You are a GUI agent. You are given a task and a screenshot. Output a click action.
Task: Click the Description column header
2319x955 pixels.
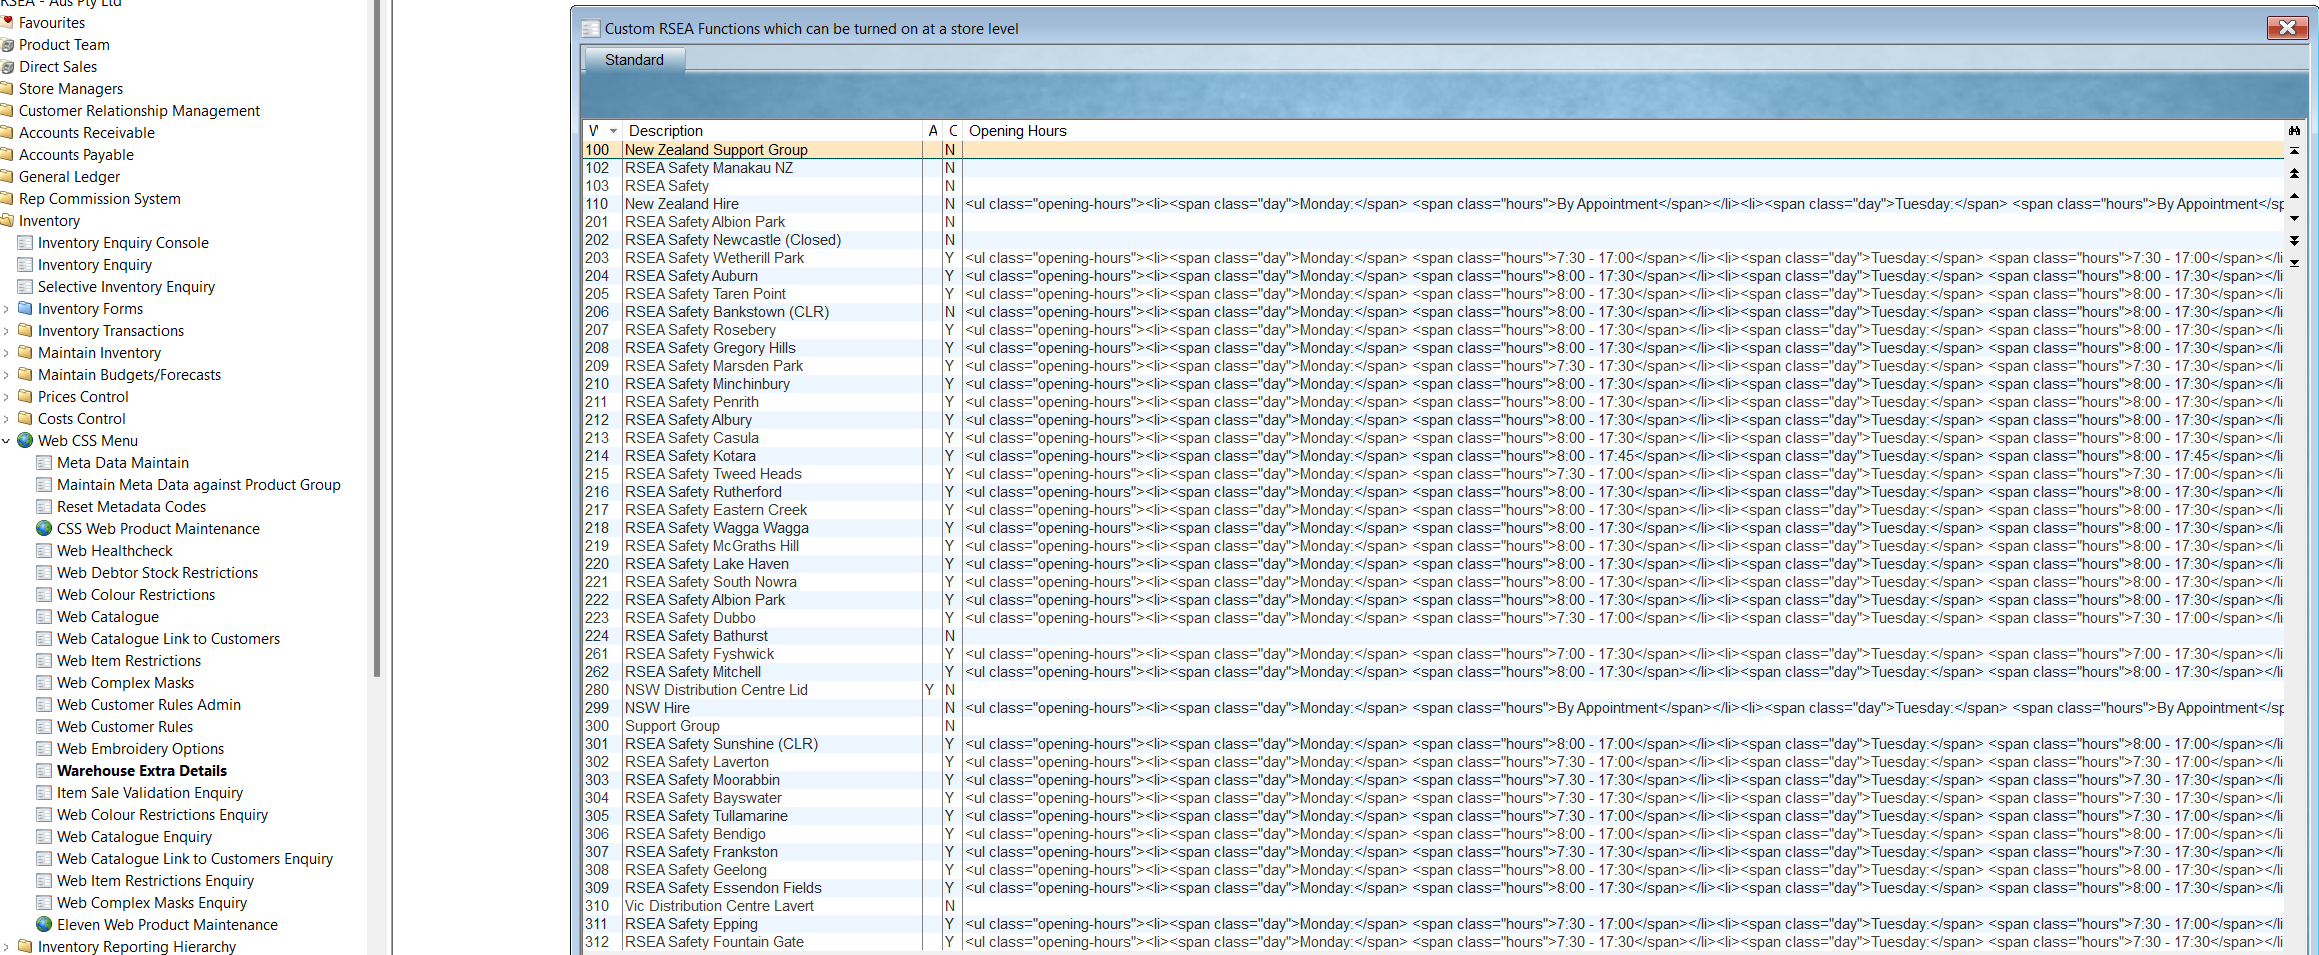[772, 131]
